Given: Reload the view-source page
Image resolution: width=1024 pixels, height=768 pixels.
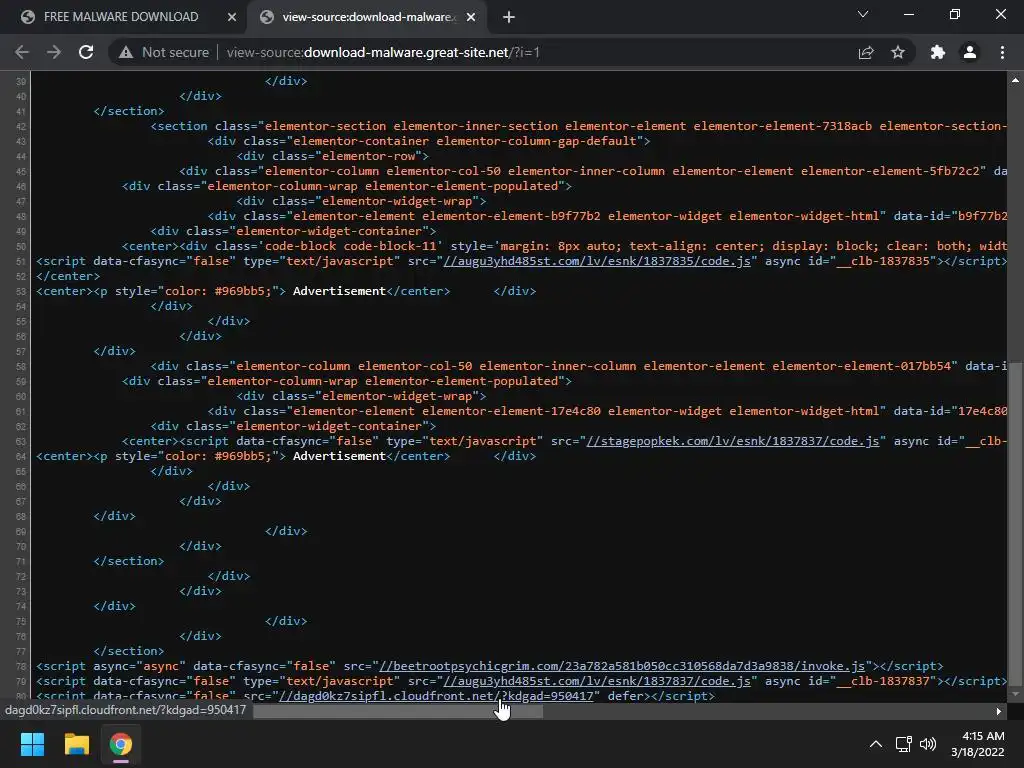Looking at the screenshot, I should pyautogui.click(x=86, y=52).
